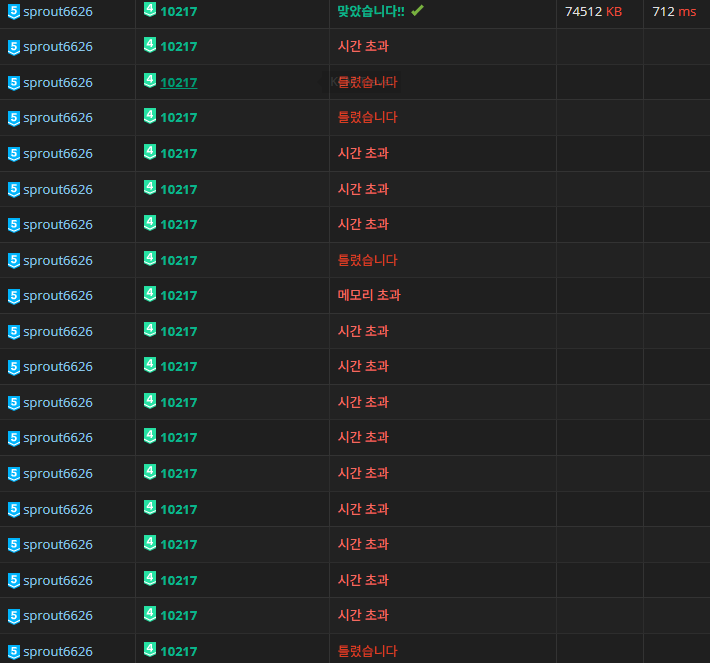Click the tier 4 problem badge in the 맞았습니다!! row
Viewport: 710px width, 663px height.
pos(150,10)
